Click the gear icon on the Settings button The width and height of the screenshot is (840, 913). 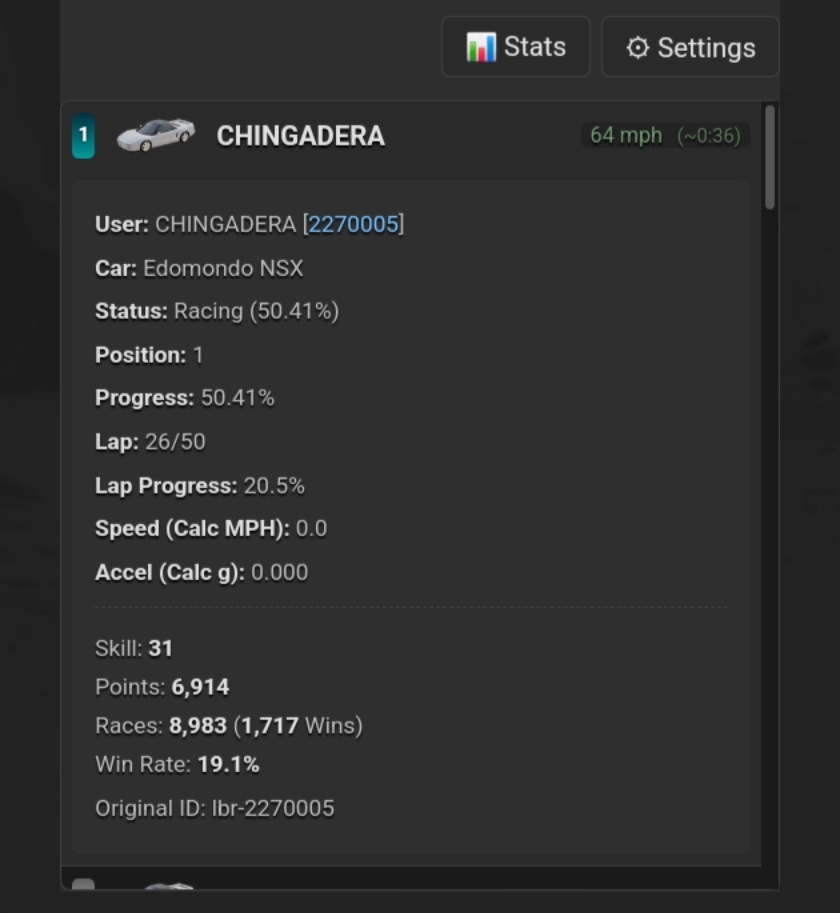[637, 46]
